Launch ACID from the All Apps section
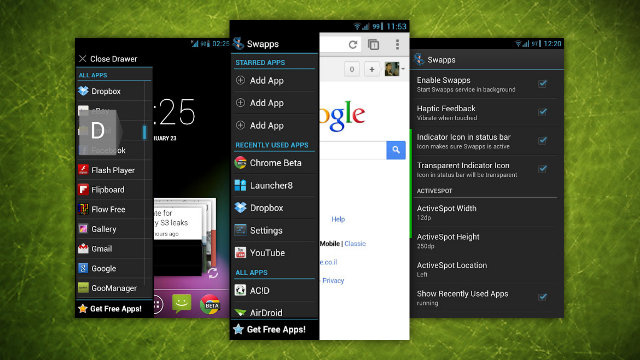The image size is (640, 360). (274, 290)
